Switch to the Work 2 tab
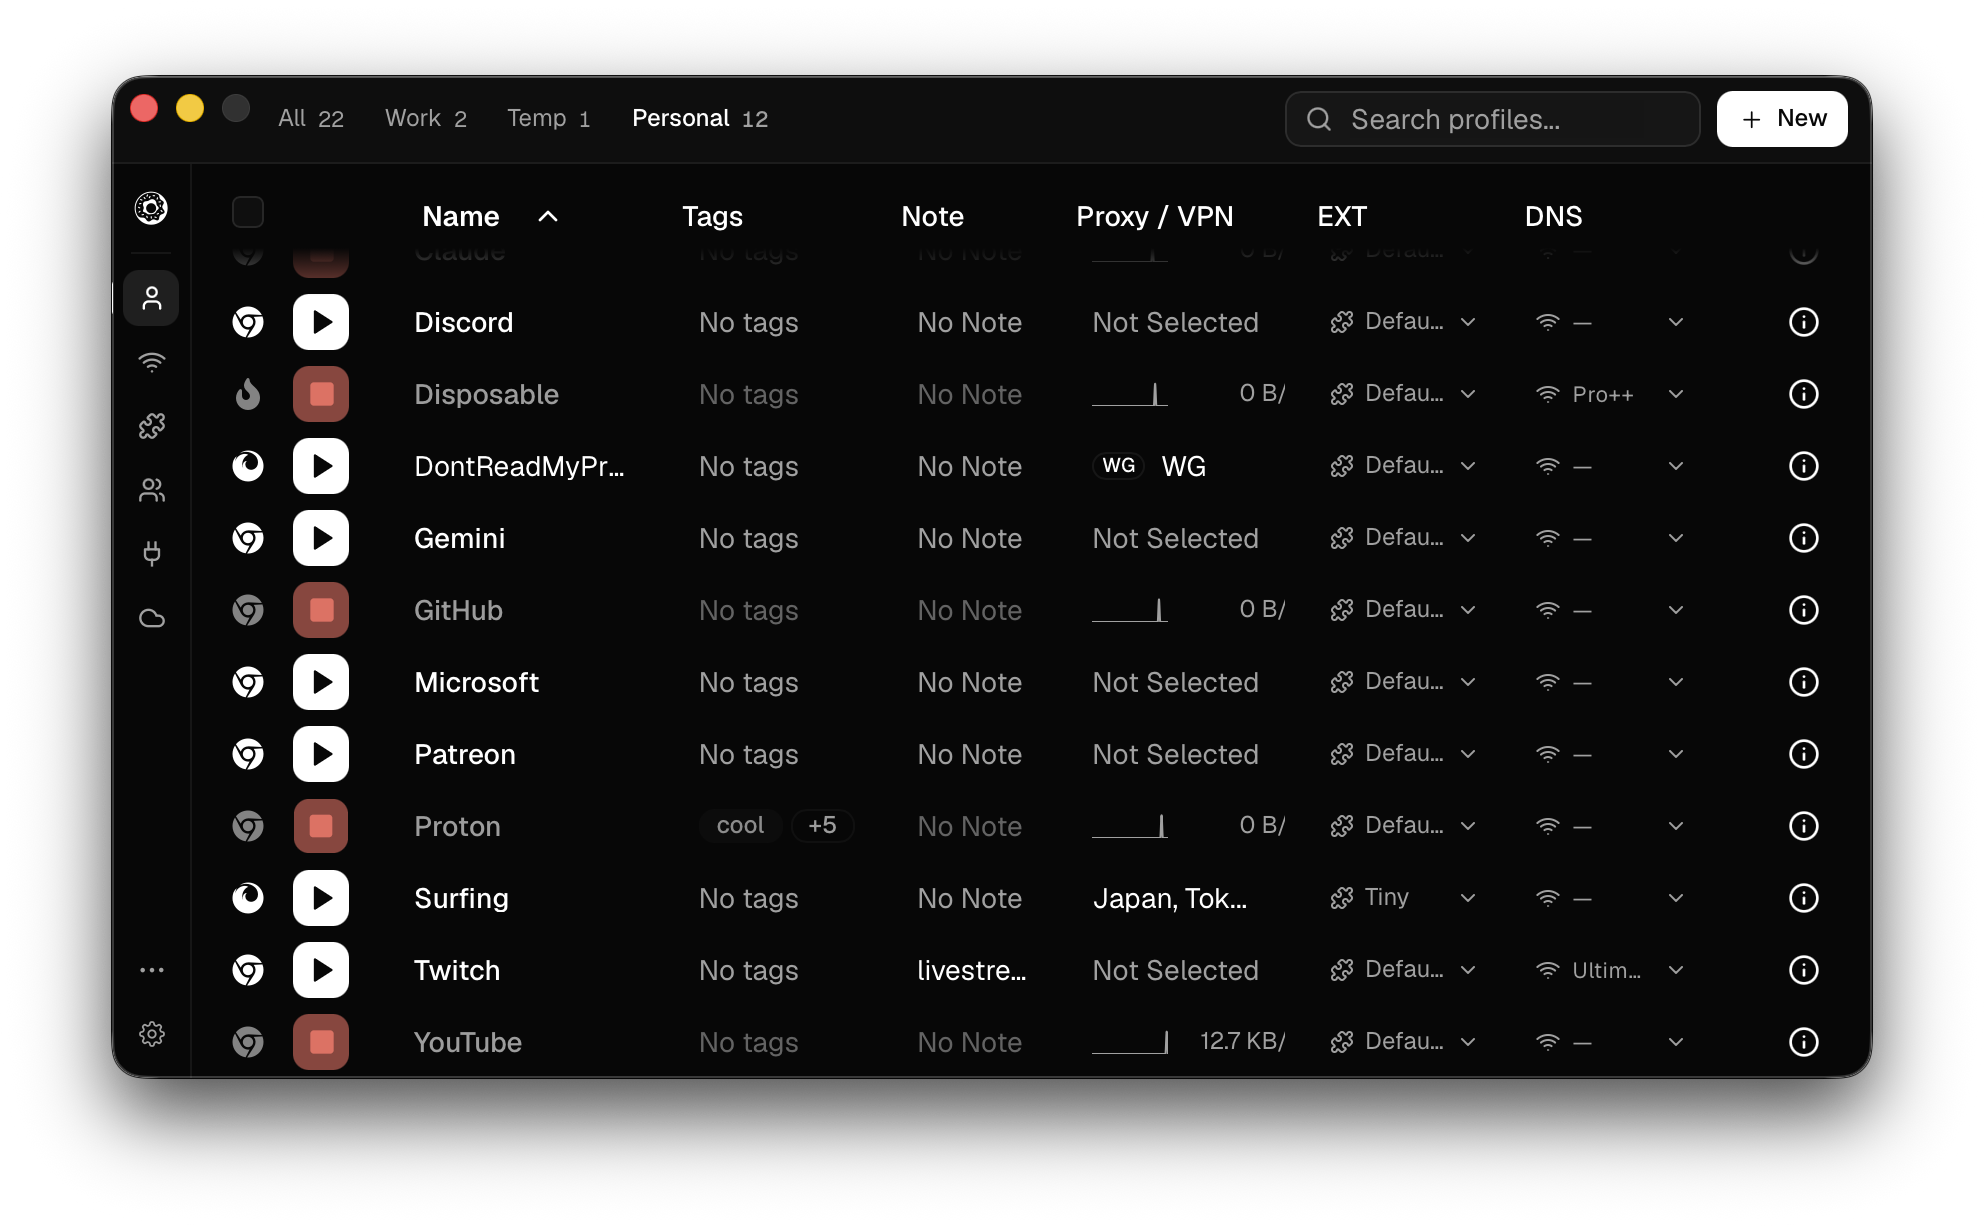The height and width of the screenshot is (1226, 1984). [x=426, y=118]
